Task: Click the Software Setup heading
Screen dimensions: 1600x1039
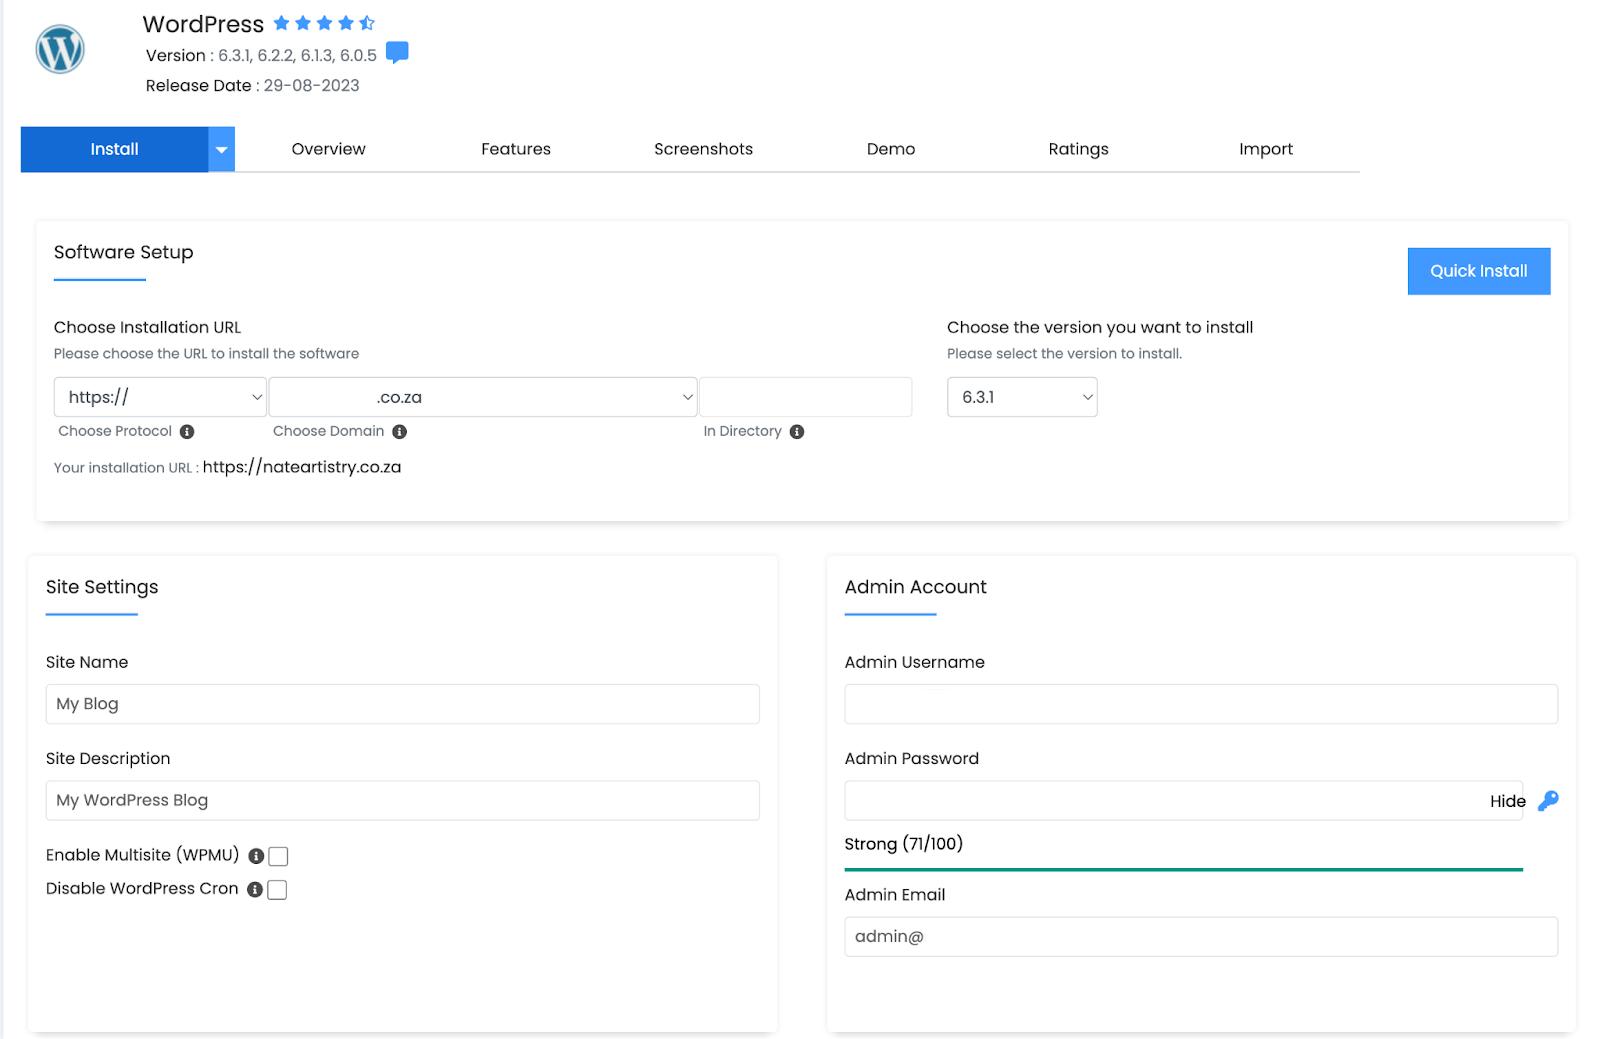Action: click(124, 252)
